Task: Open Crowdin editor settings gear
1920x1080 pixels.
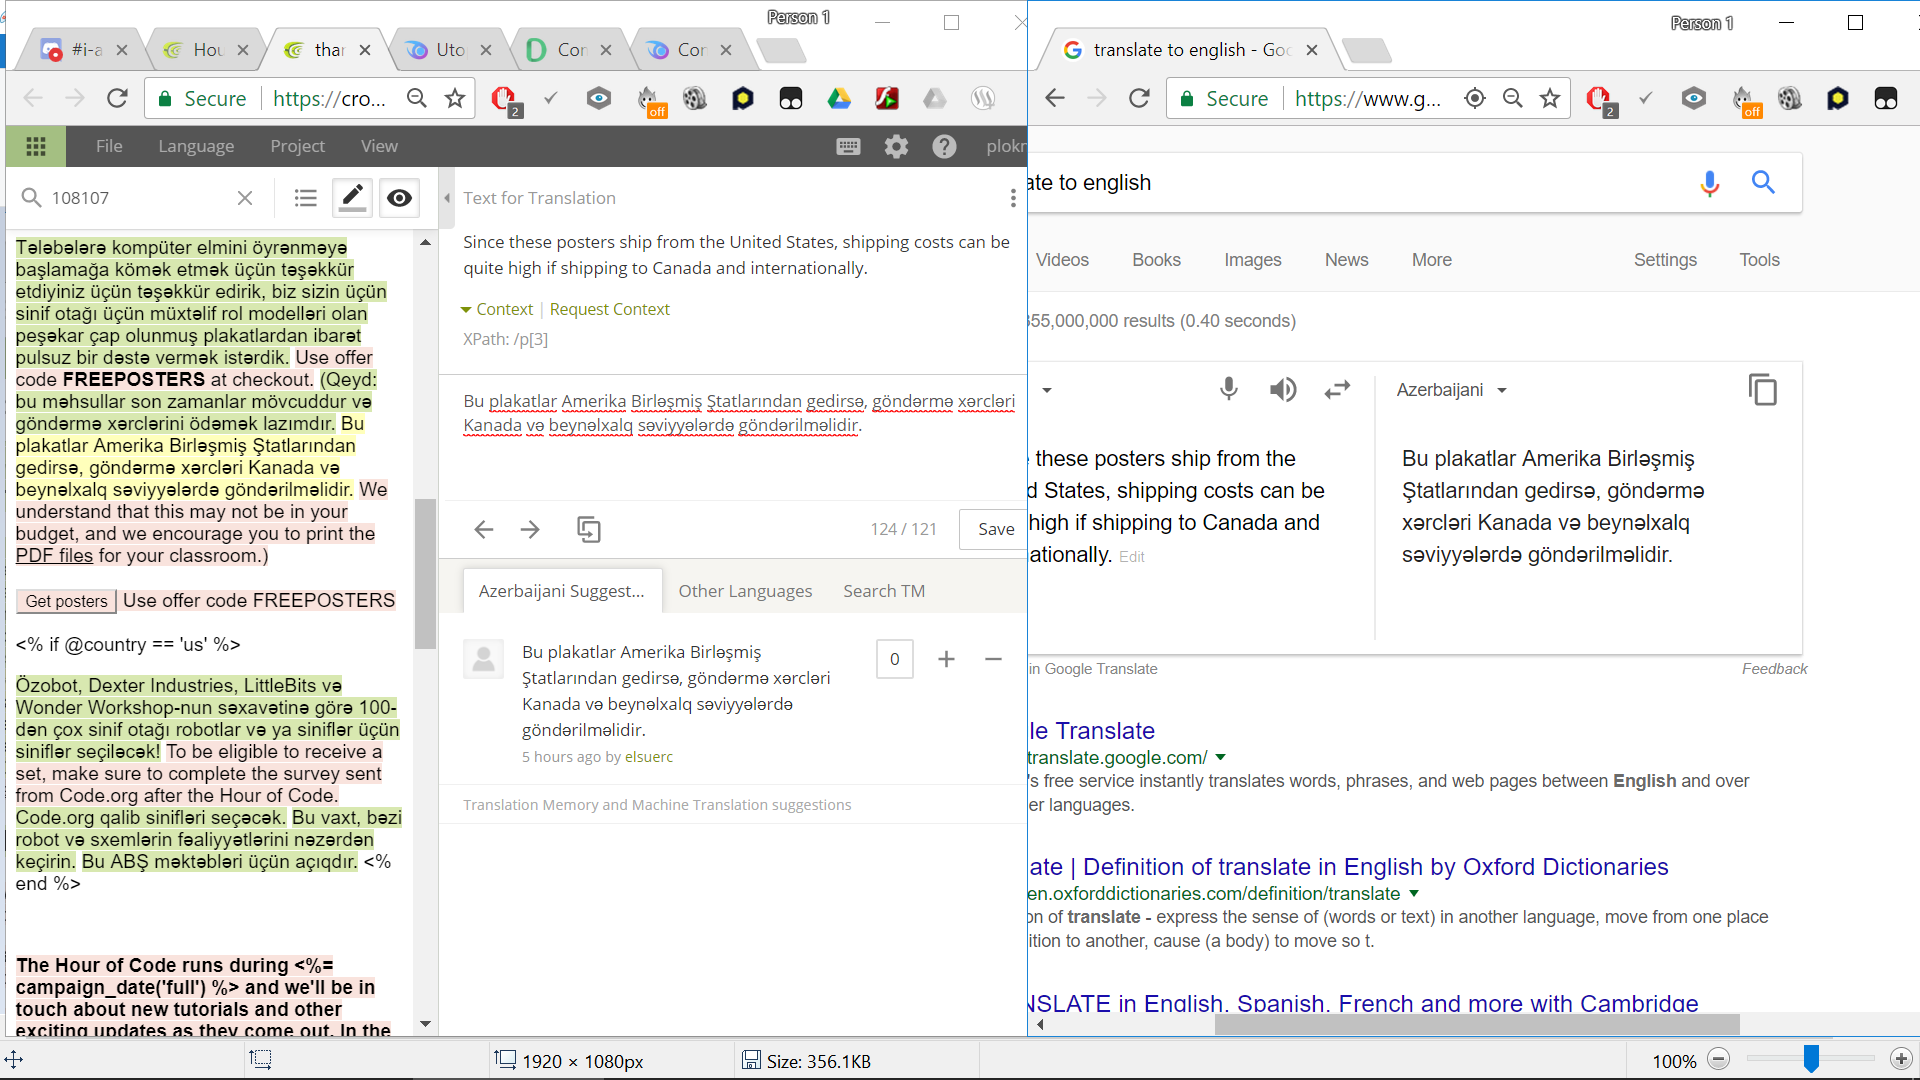Action: point(896,147)
